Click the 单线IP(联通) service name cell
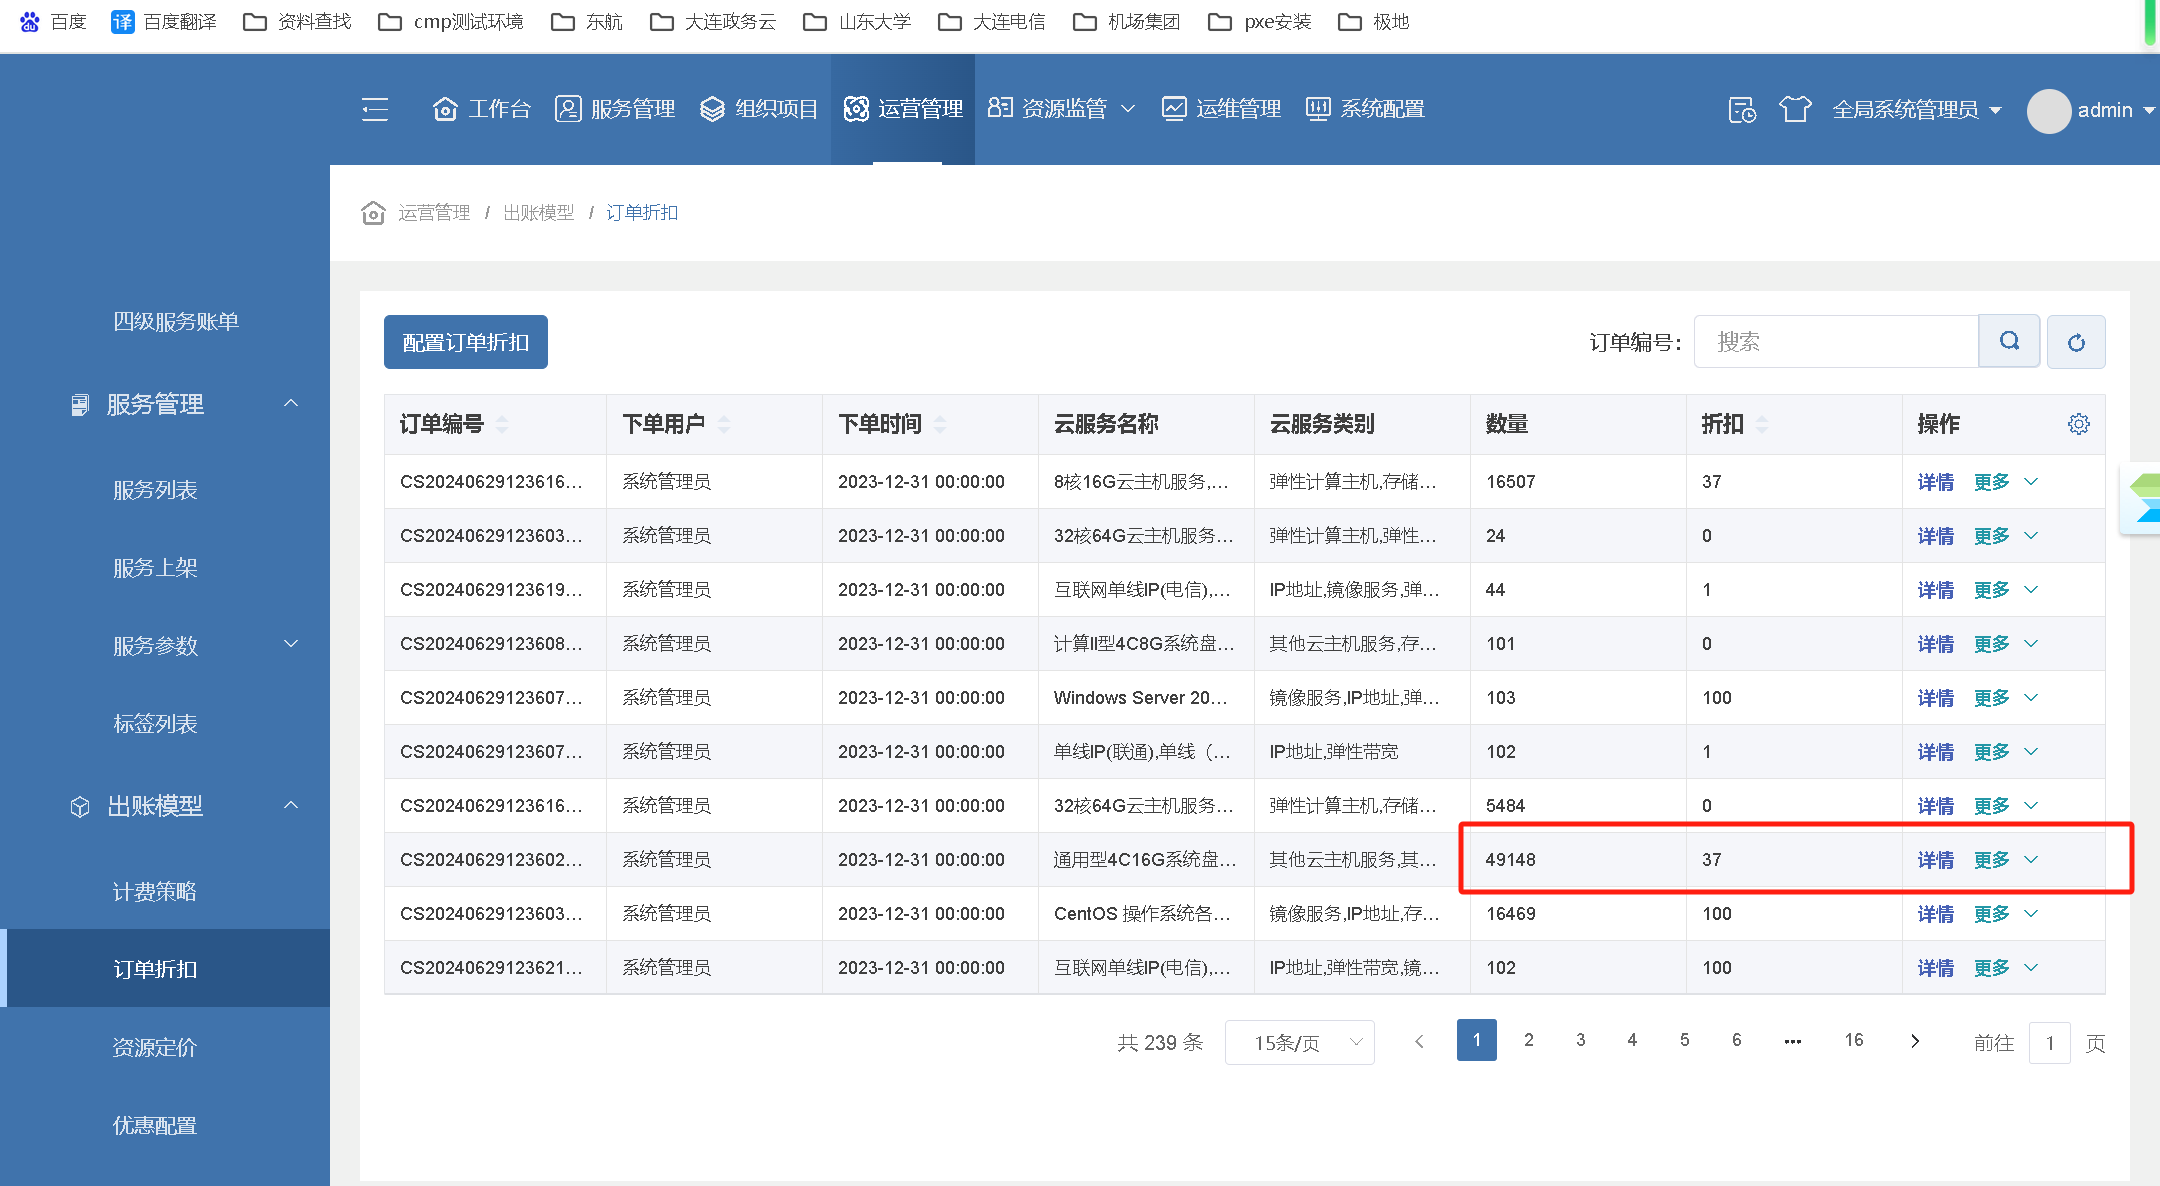The width and height of the screenshot is (2160, 1186). click(1142, 752)
